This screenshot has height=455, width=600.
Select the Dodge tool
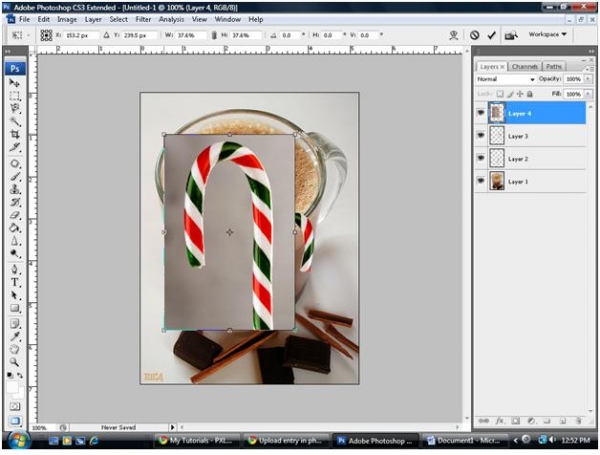[x=15, y=253]
